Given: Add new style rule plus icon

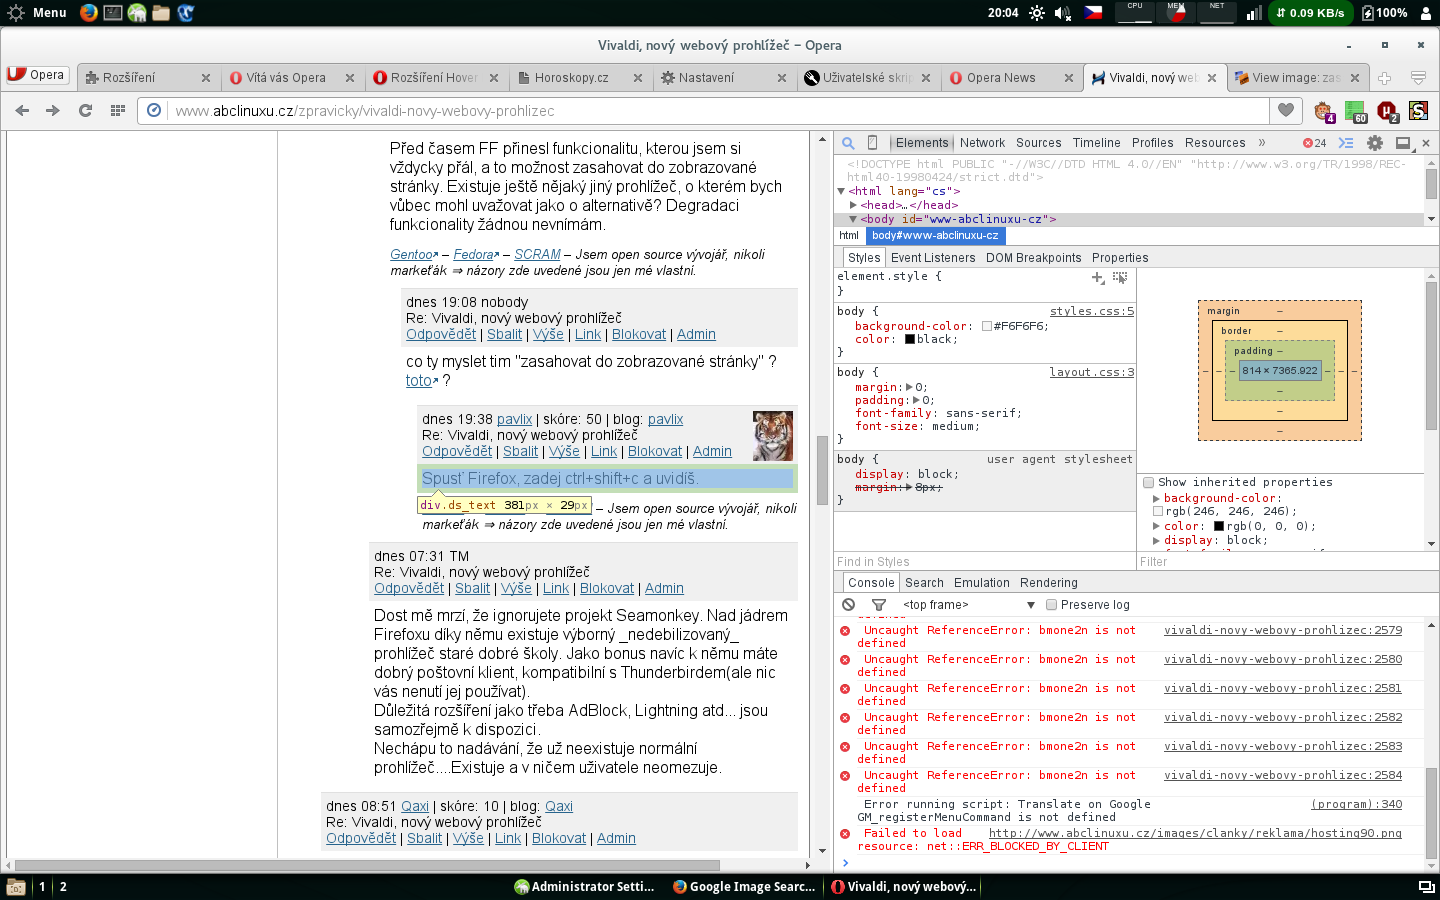Looking at the screenshot, I should click(x=1098, y=278).
